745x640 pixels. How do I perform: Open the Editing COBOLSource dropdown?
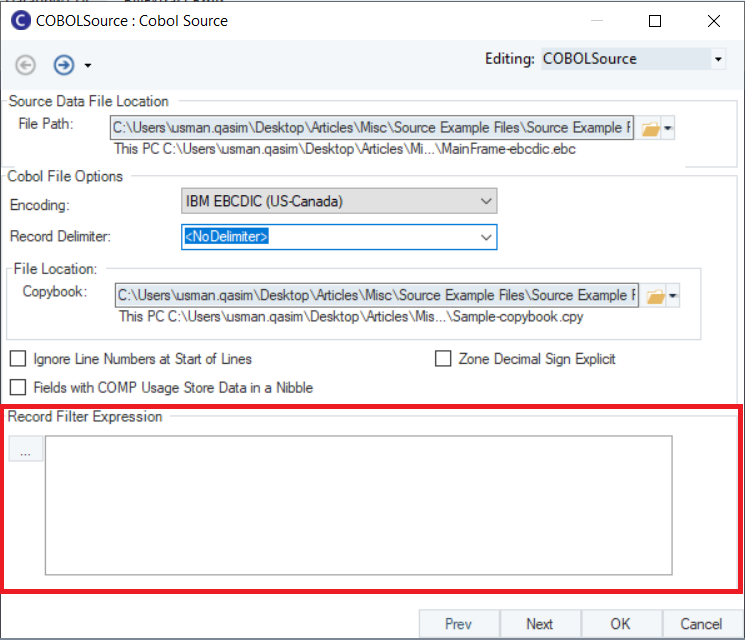pos(718,59)
